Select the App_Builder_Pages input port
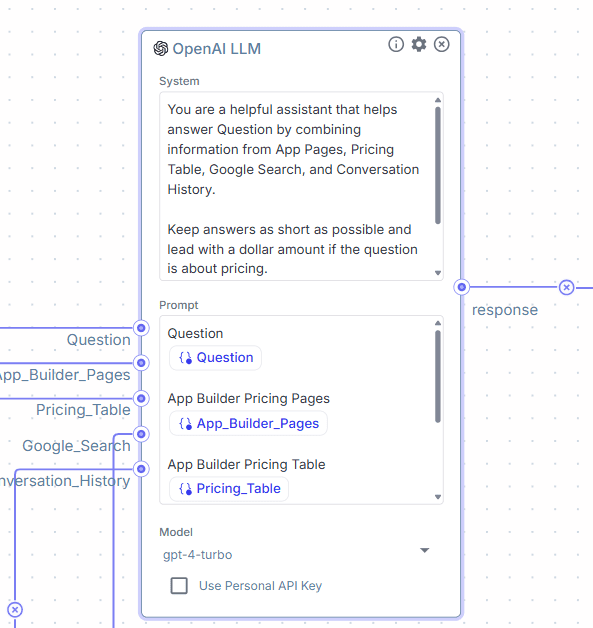The image size is (593, 628). tap(141, 363)
